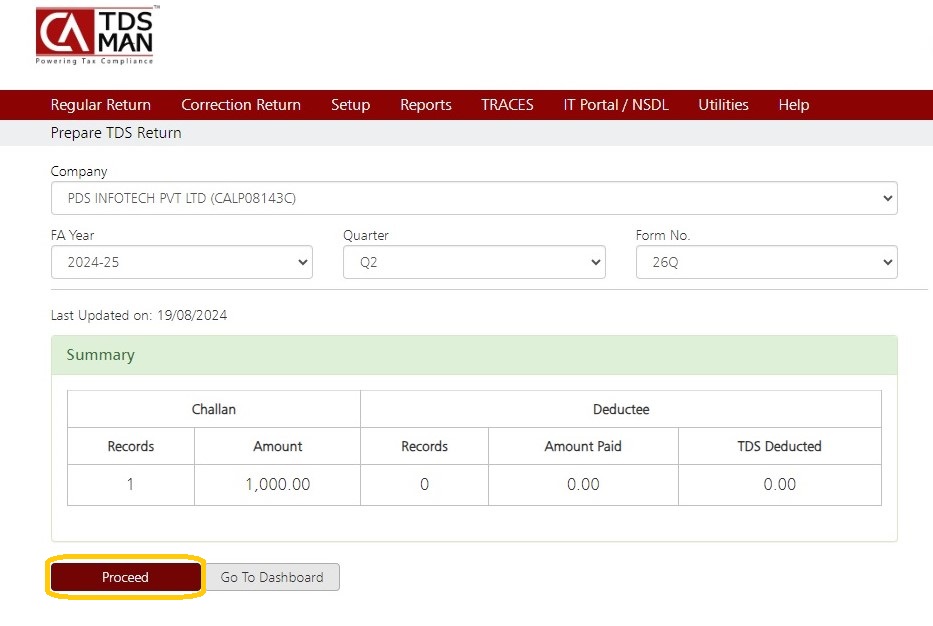
Task: Click the Amount Paid column header
Action: point(583,446)
